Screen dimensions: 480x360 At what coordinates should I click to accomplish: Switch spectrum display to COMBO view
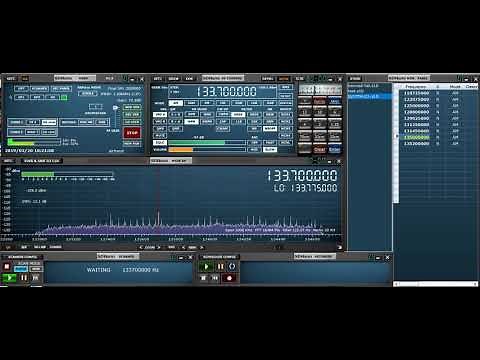tap(55, 247)
